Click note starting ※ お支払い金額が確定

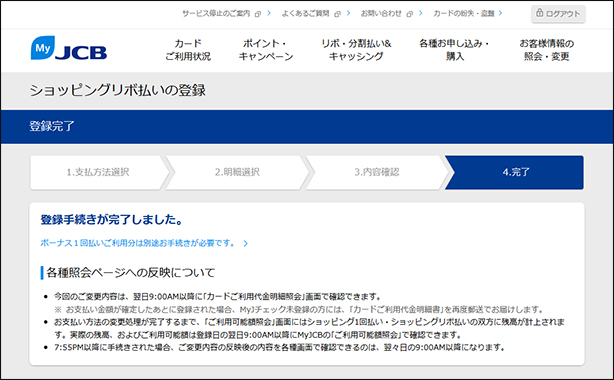tap(299, 309)
